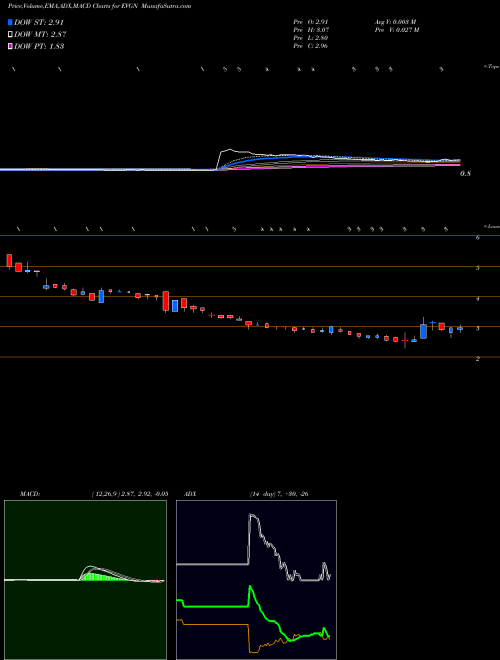This screenshot has height=660, width=500.
Task: Click the 'MACD:' panel heading
Action: click(x=29, y=494)
